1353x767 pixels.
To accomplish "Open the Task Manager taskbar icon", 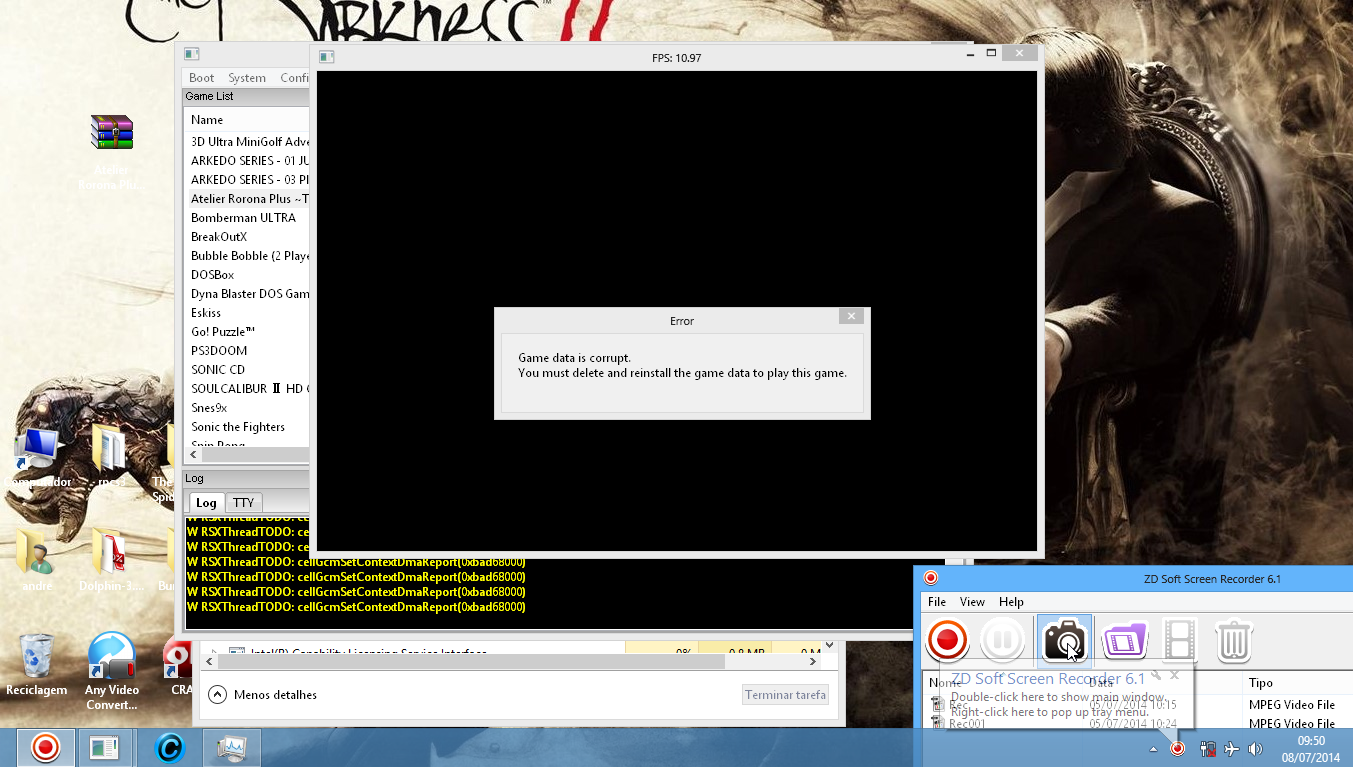I will (232, 747).
